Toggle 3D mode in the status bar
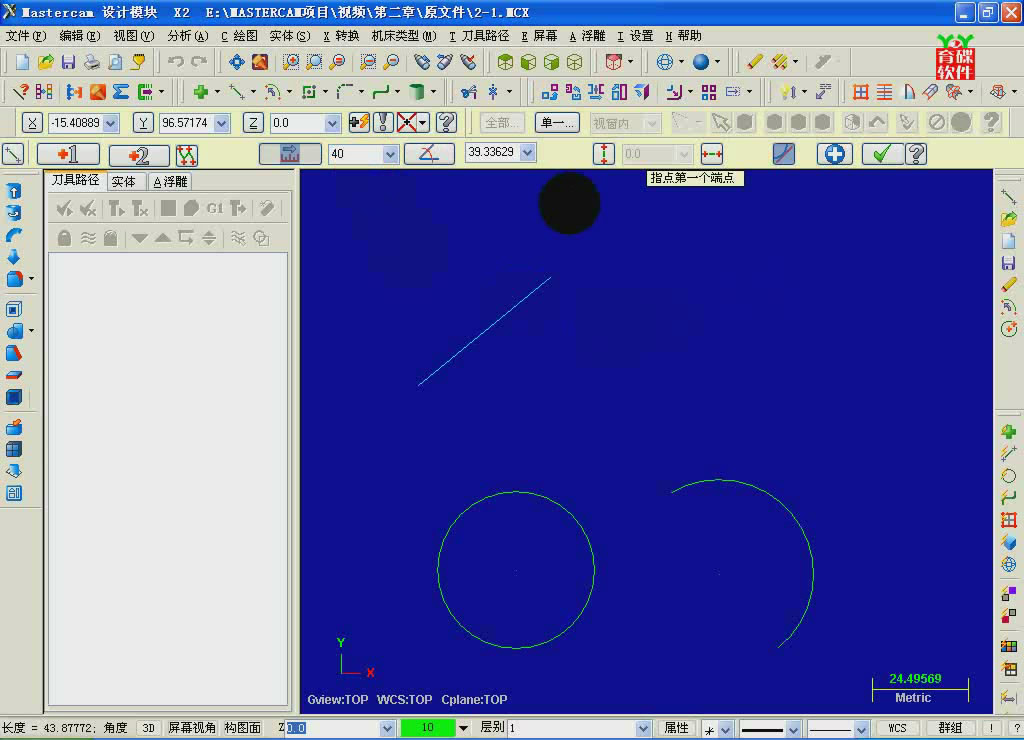This screenshot has width=1024, height=740. (x=149, y=728)
